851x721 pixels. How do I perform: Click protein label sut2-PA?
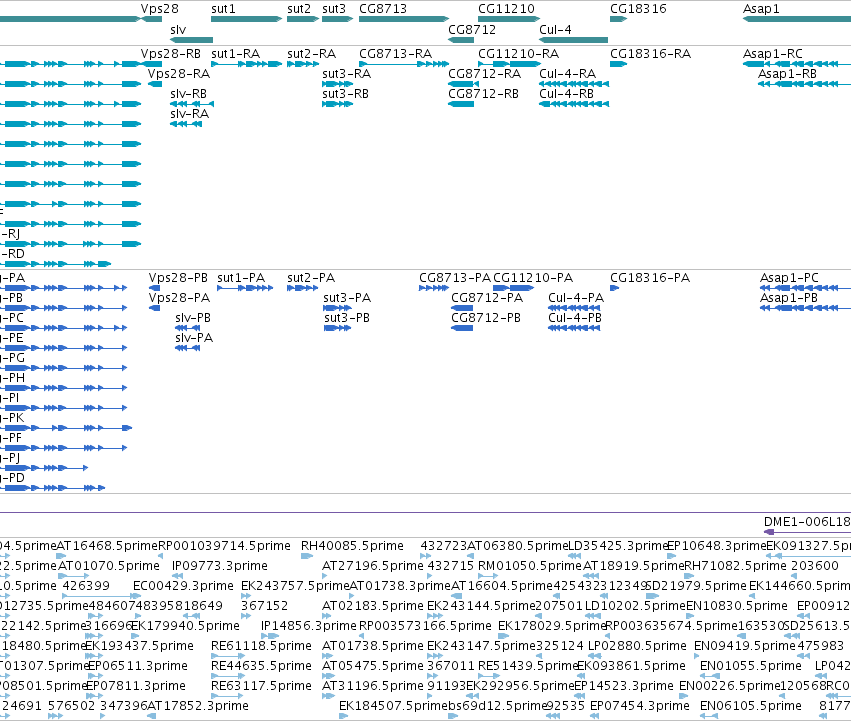(x=311, y=278)
